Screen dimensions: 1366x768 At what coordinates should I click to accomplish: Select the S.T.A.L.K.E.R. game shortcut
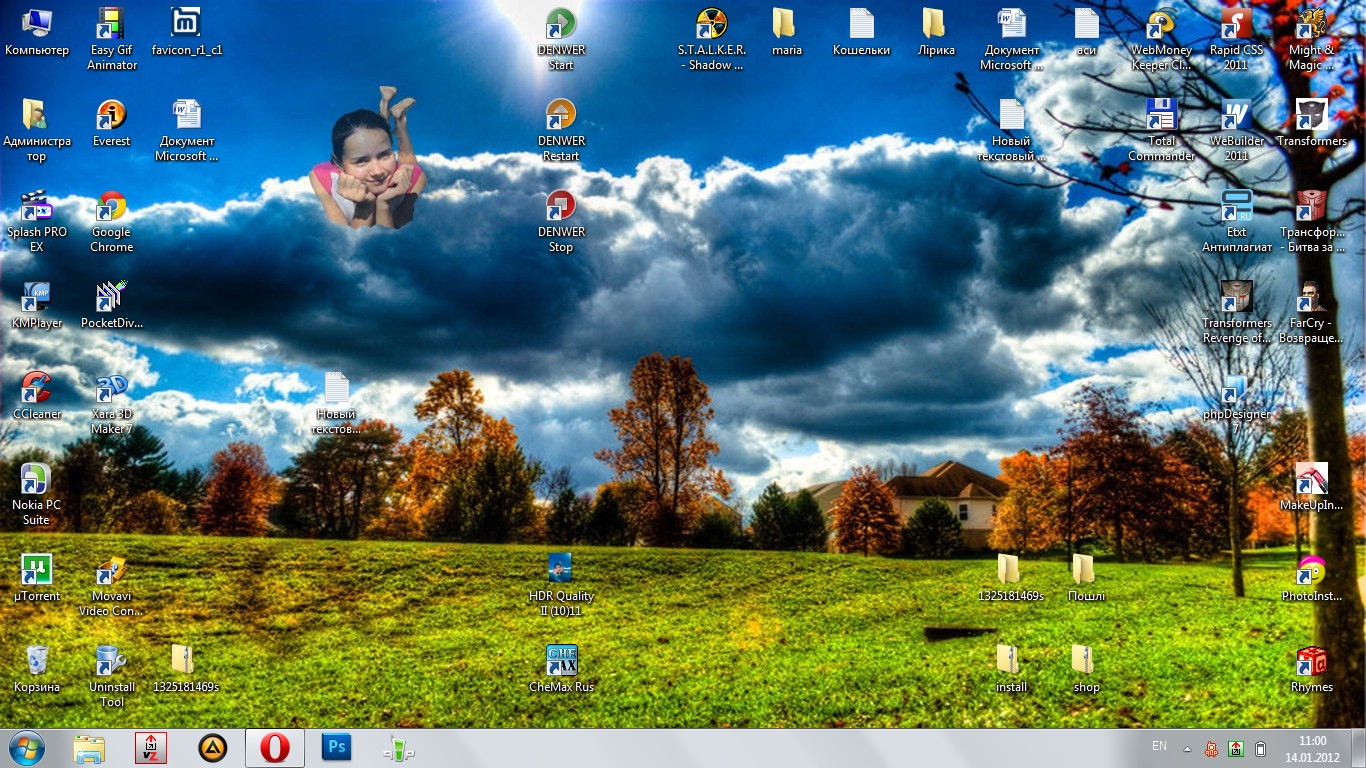pyautogui.click(x=711, y=24)
